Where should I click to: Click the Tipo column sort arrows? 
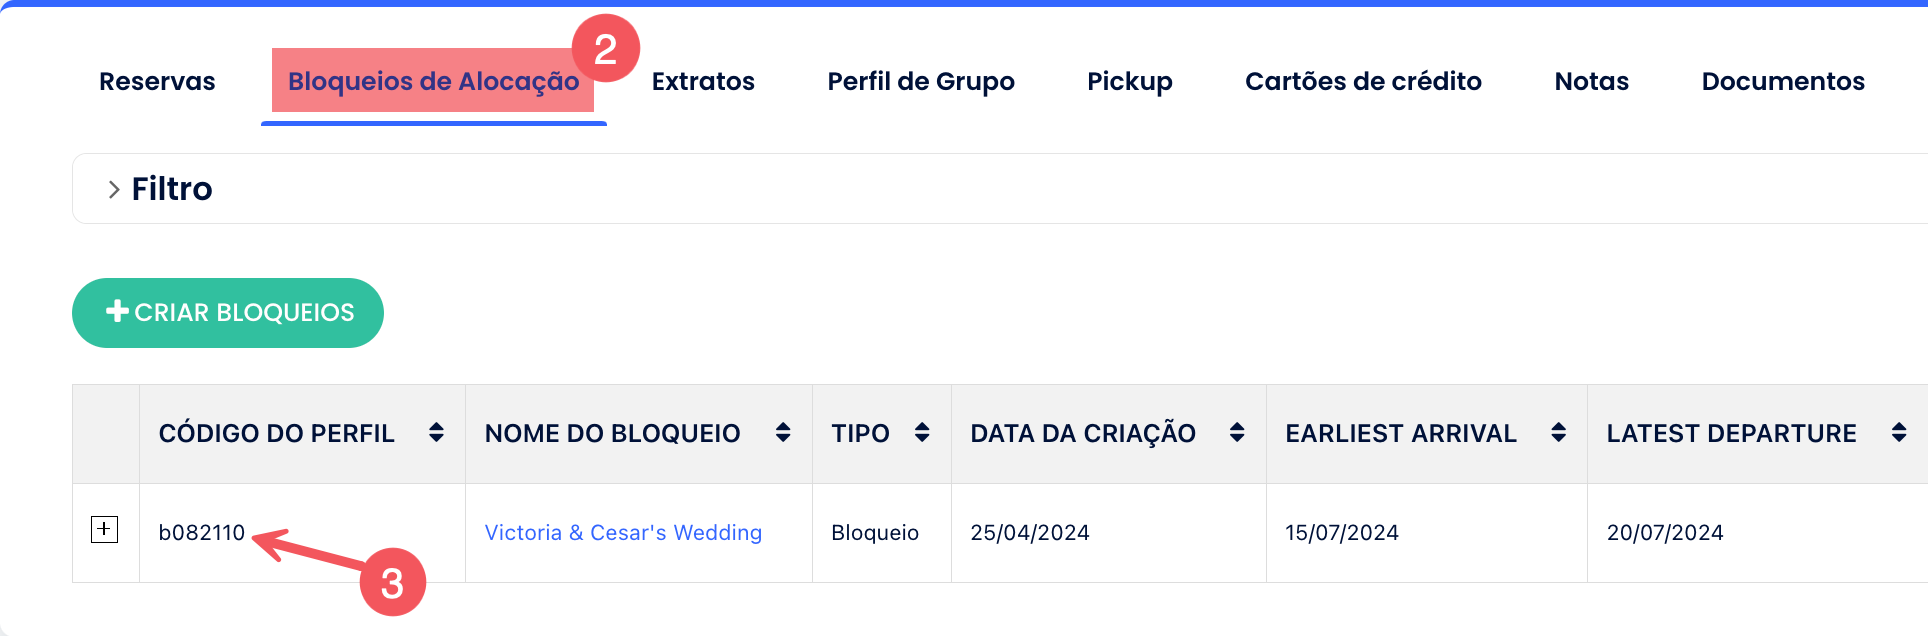922,432
